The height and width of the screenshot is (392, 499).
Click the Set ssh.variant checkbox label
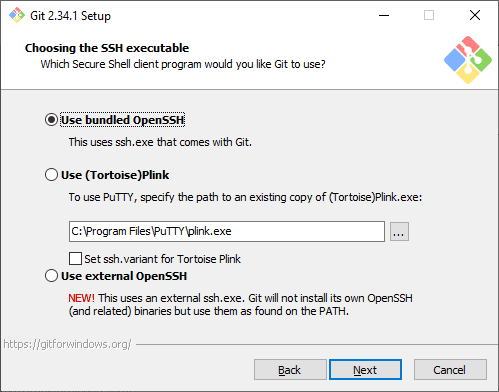(x=162, y=259)
